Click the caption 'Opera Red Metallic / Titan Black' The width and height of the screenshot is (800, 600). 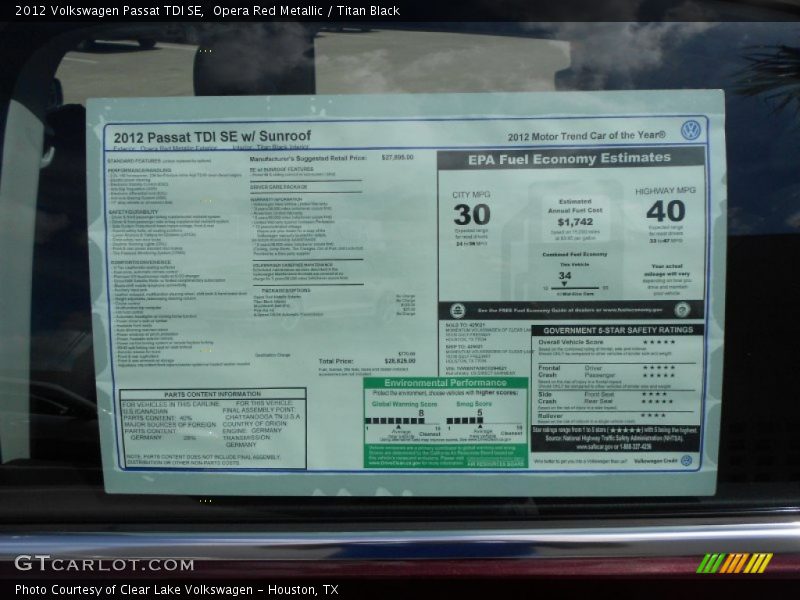coord(306,10)
